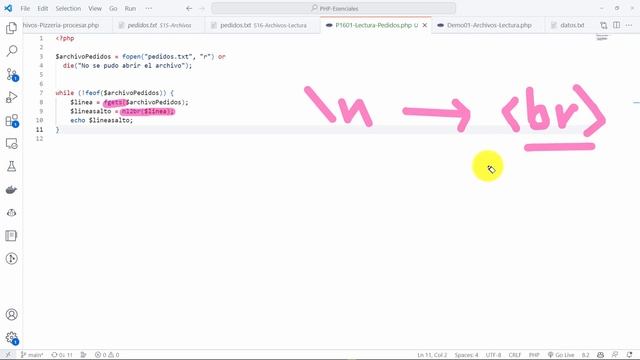The image size is (640, 360).
Task: Open the remote window status bar icon
Action: coord(8,355)
